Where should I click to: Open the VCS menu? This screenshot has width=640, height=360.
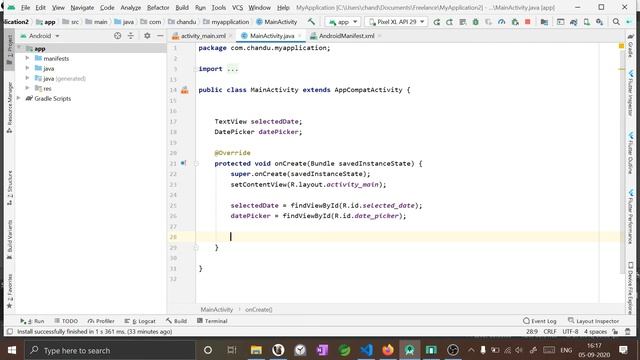pyautogui.click(x=237, y=7)
